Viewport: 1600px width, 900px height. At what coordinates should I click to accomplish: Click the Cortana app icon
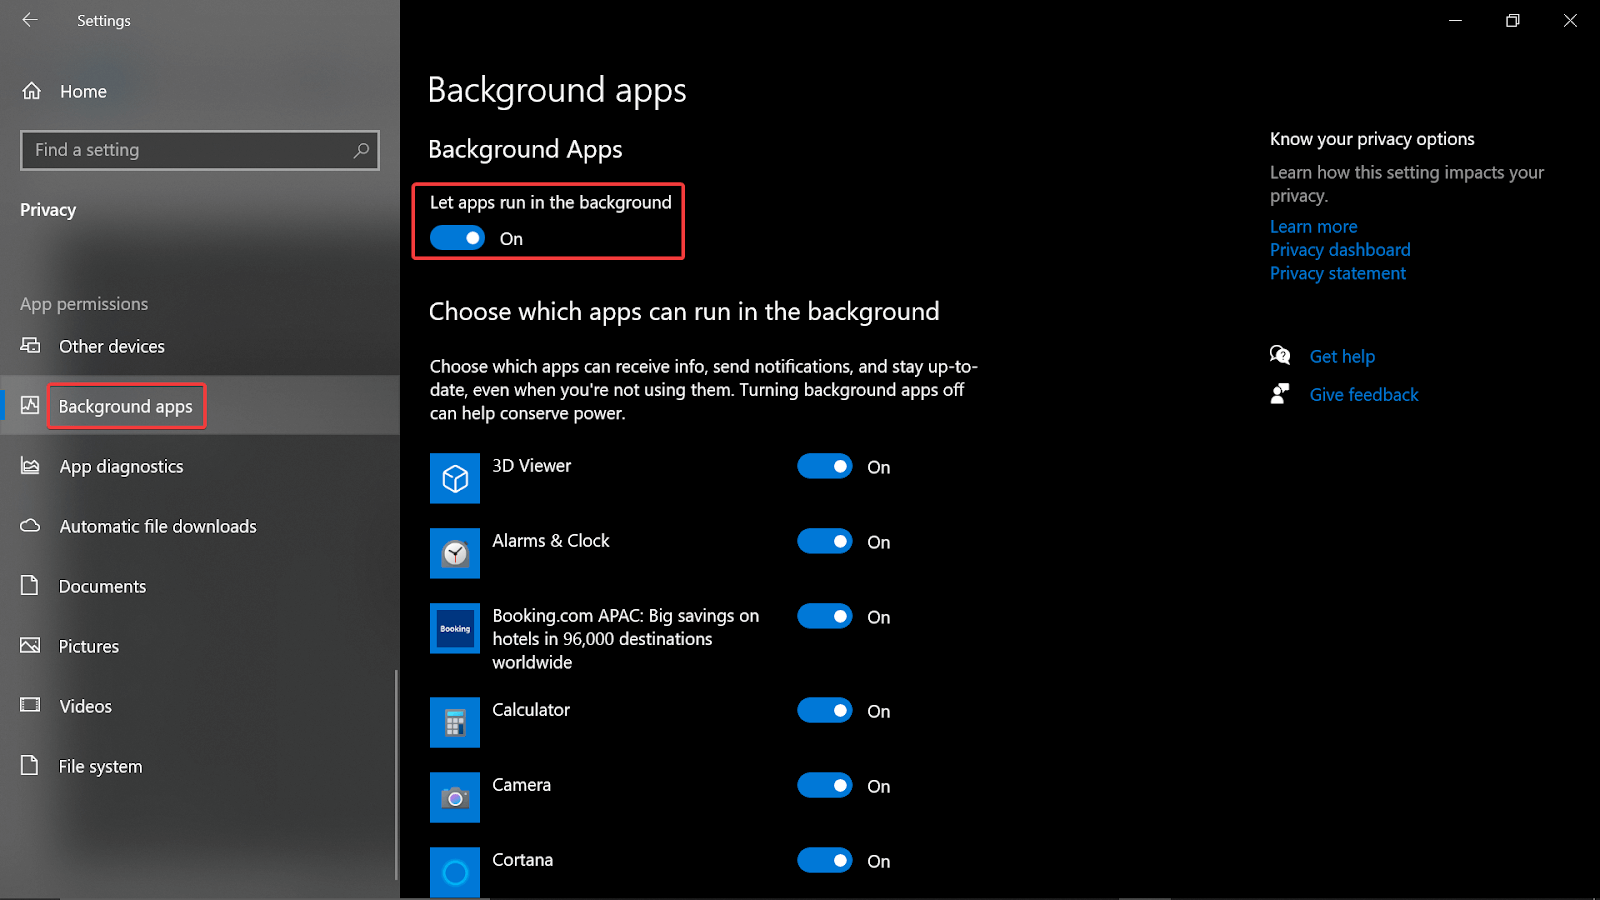coord(455,871)
